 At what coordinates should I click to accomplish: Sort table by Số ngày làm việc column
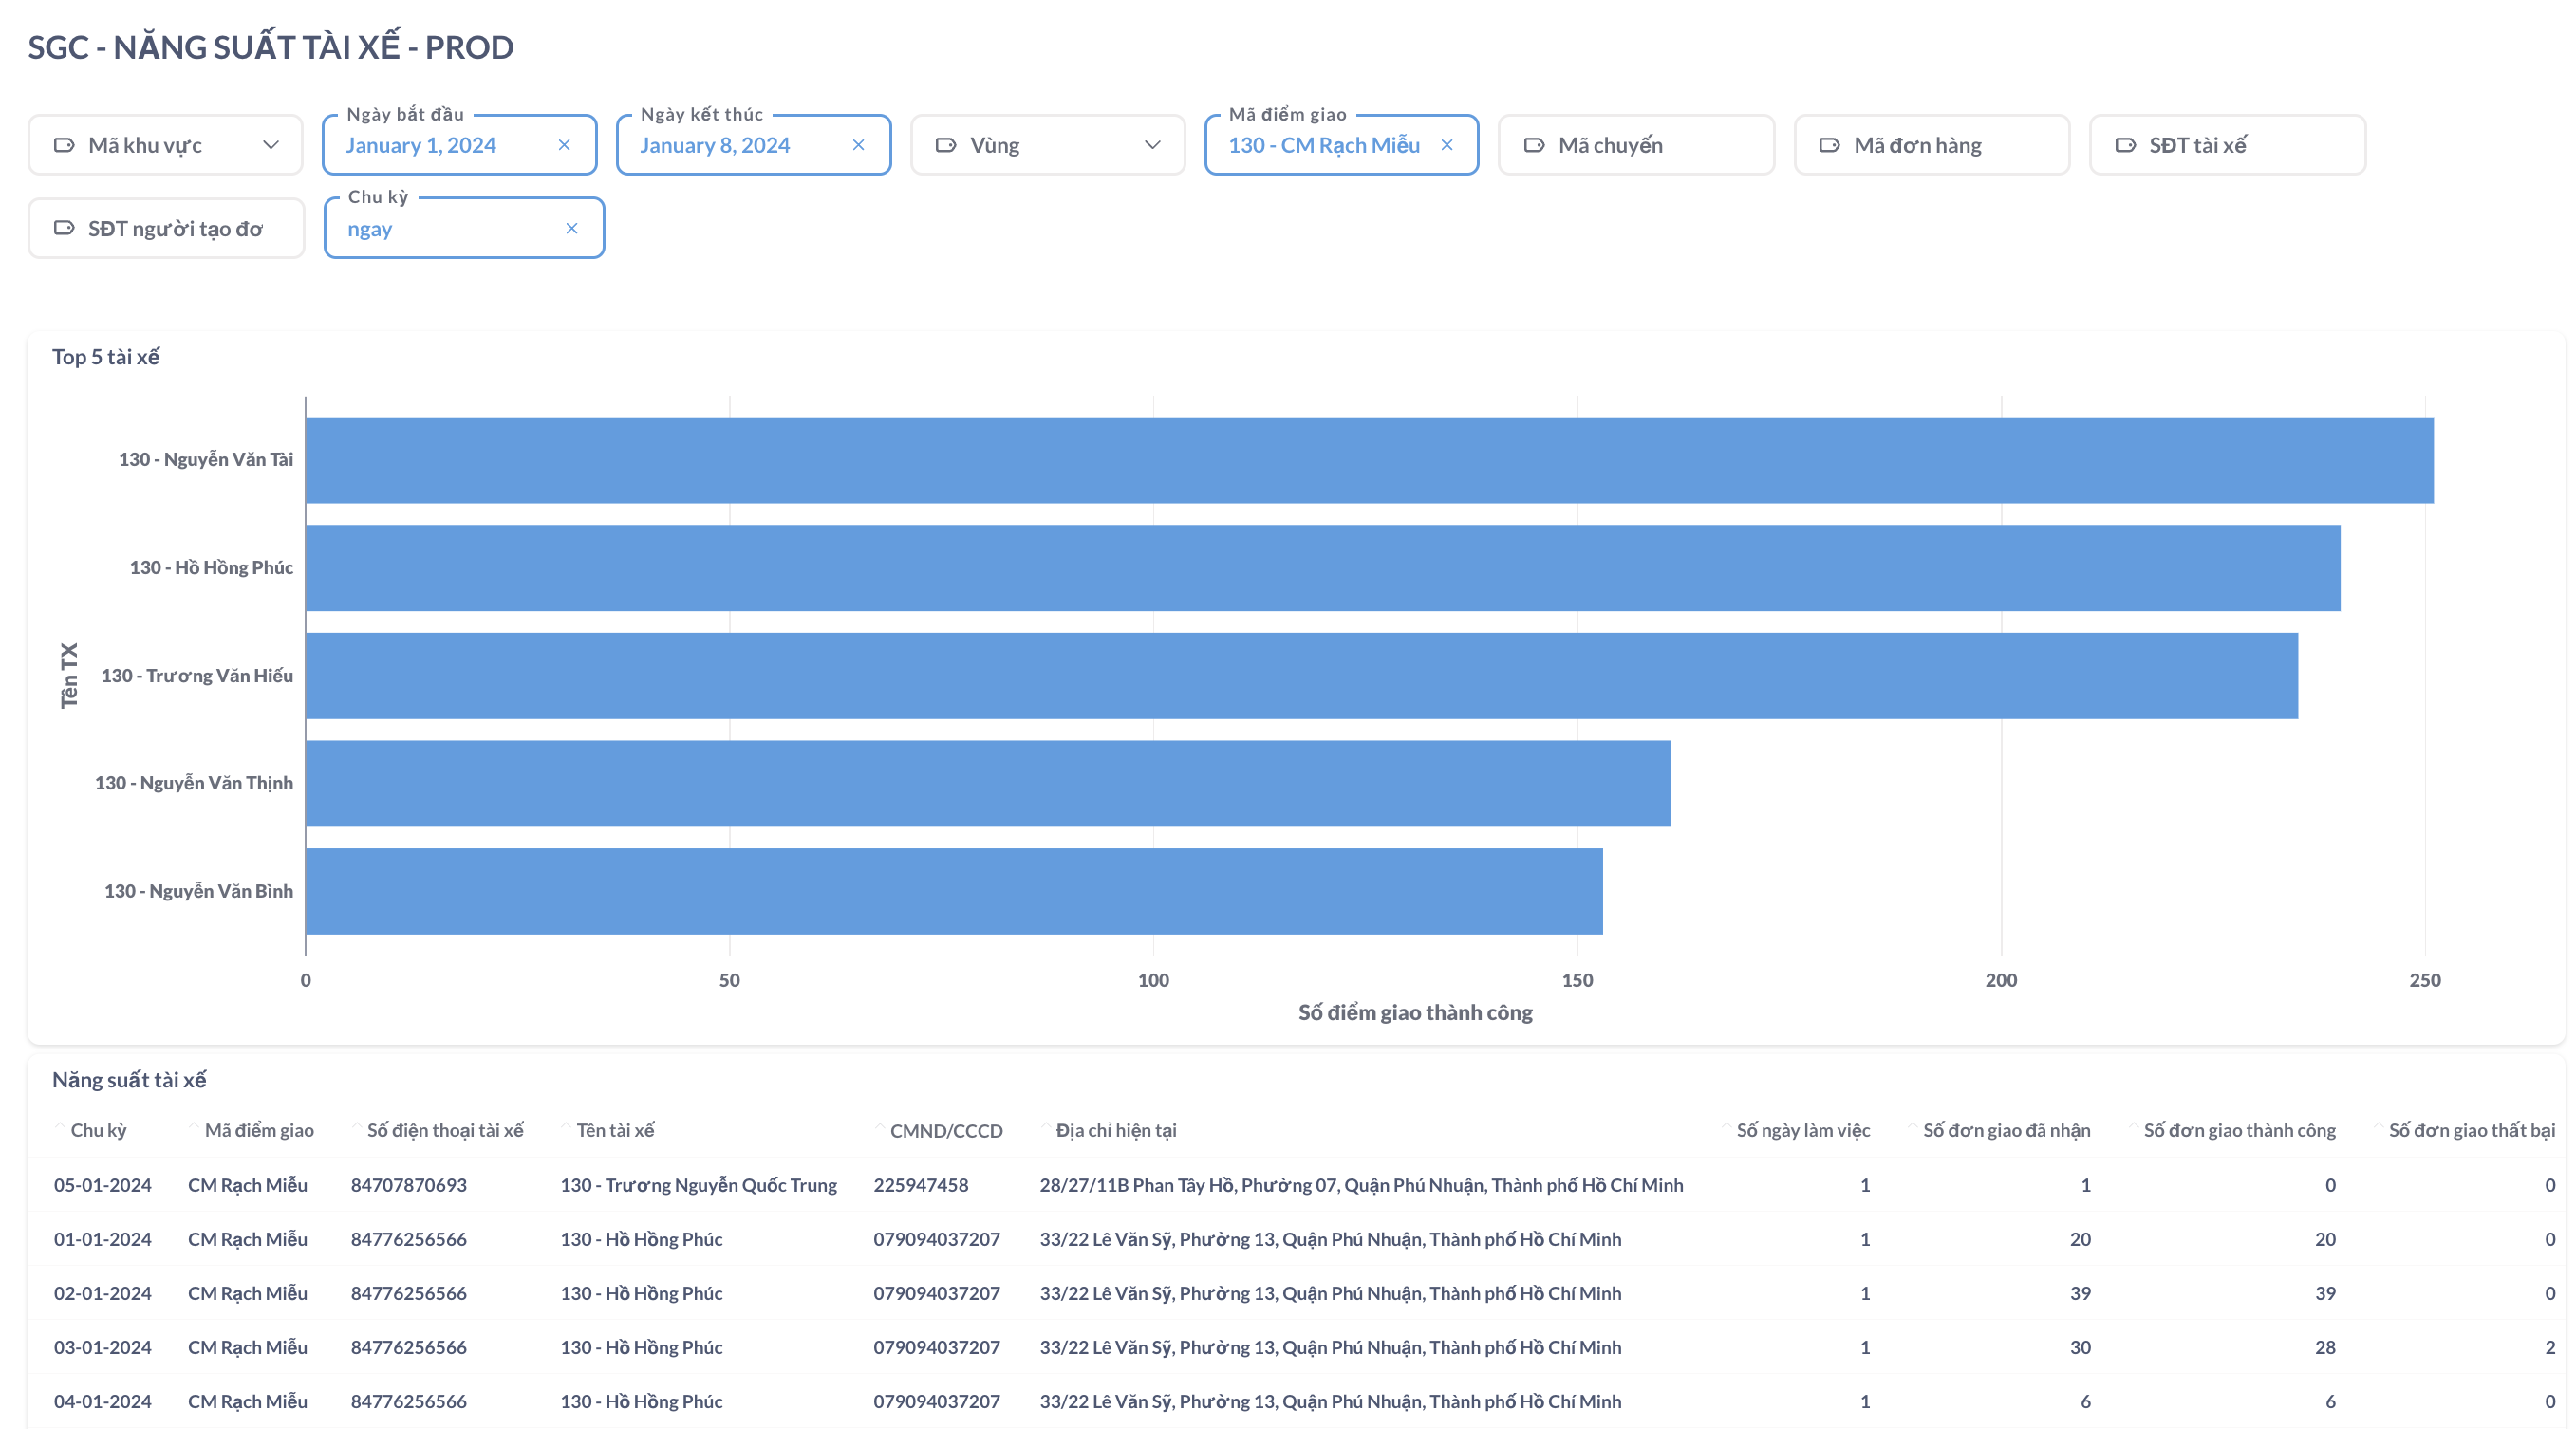[1803, 1130]
